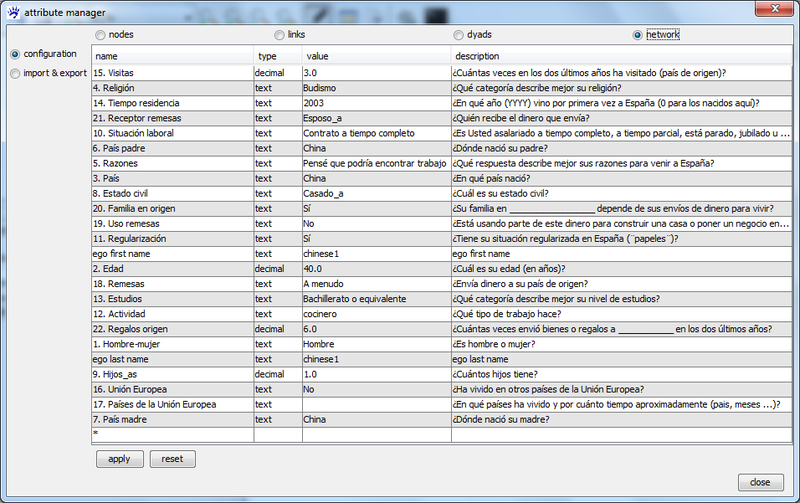Select '16. Unión Europea' name cell
800x503 pixels.
click(172, 389)
